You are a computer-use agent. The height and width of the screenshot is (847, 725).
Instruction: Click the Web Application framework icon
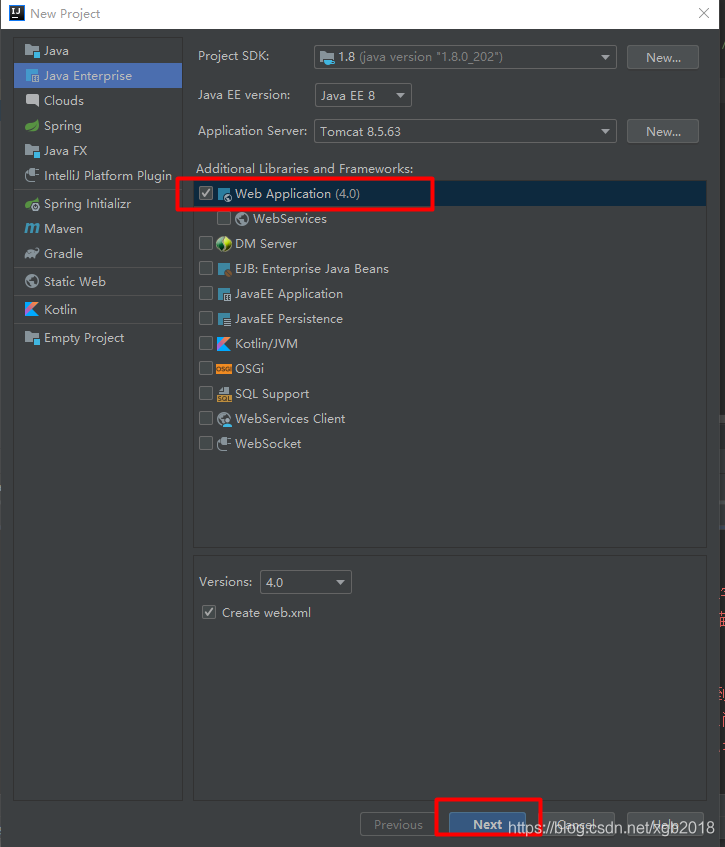pyautogui.click(x=224, y=194)
